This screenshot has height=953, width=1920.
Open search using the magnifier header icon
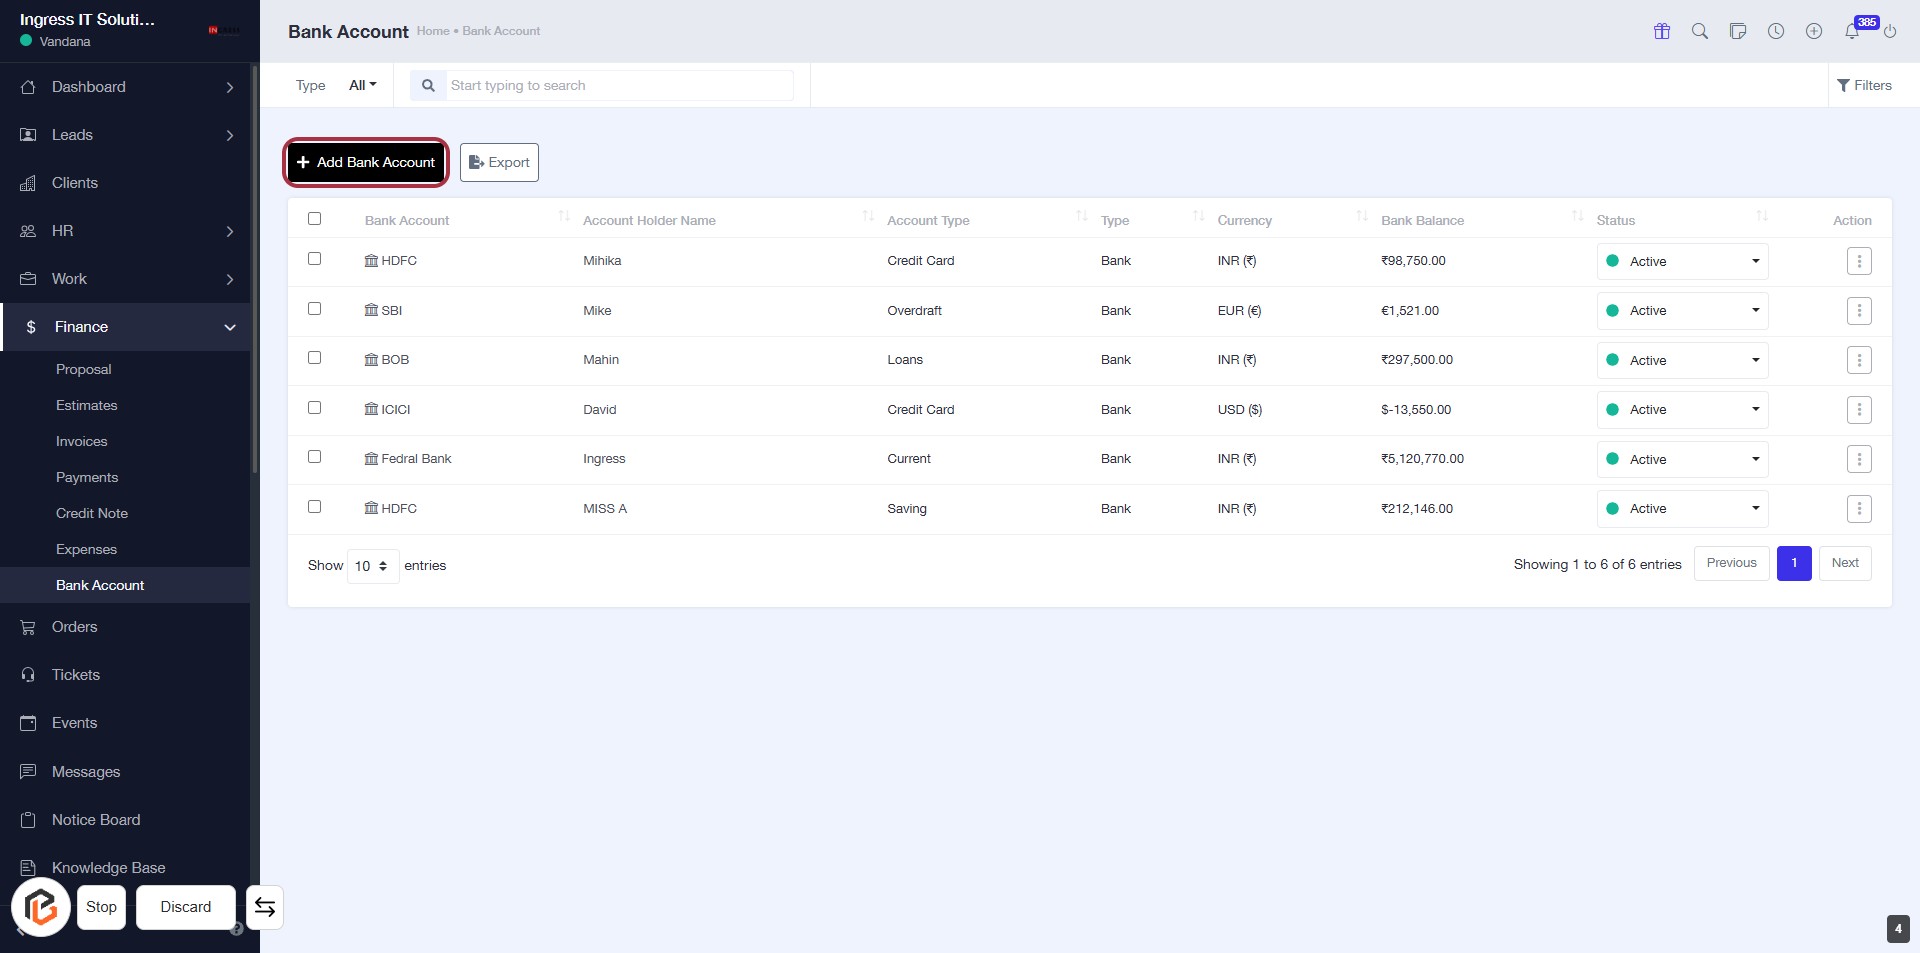(x=1700, y=31)
